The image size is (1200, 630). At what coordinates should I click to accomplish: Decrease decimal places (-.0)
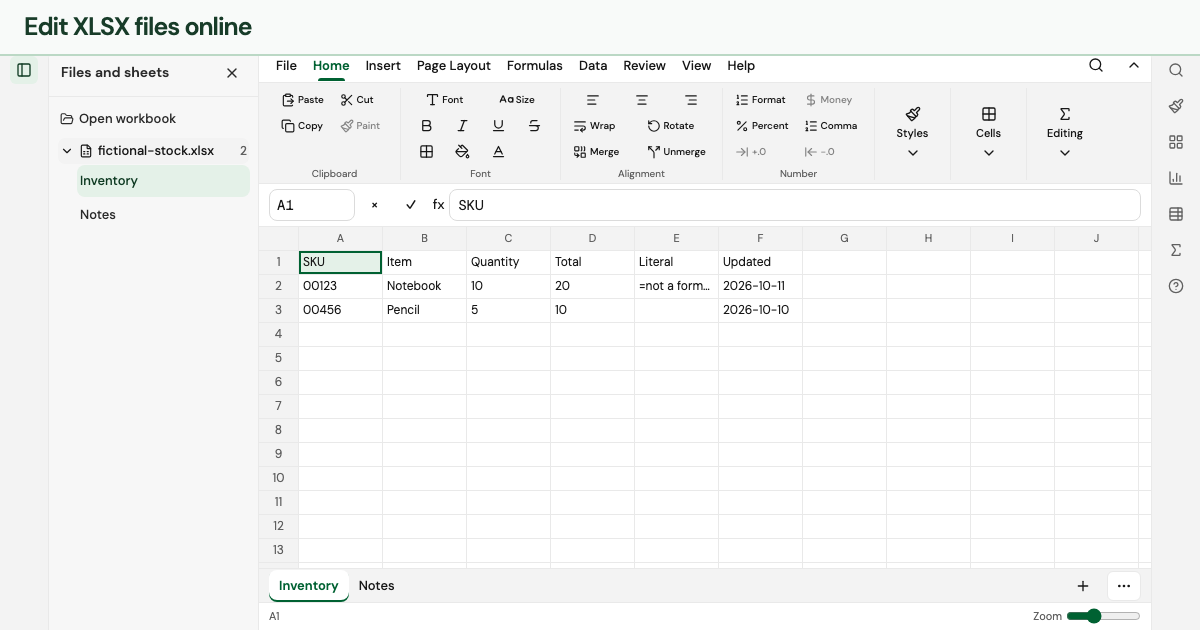click(x=820, y=152)
